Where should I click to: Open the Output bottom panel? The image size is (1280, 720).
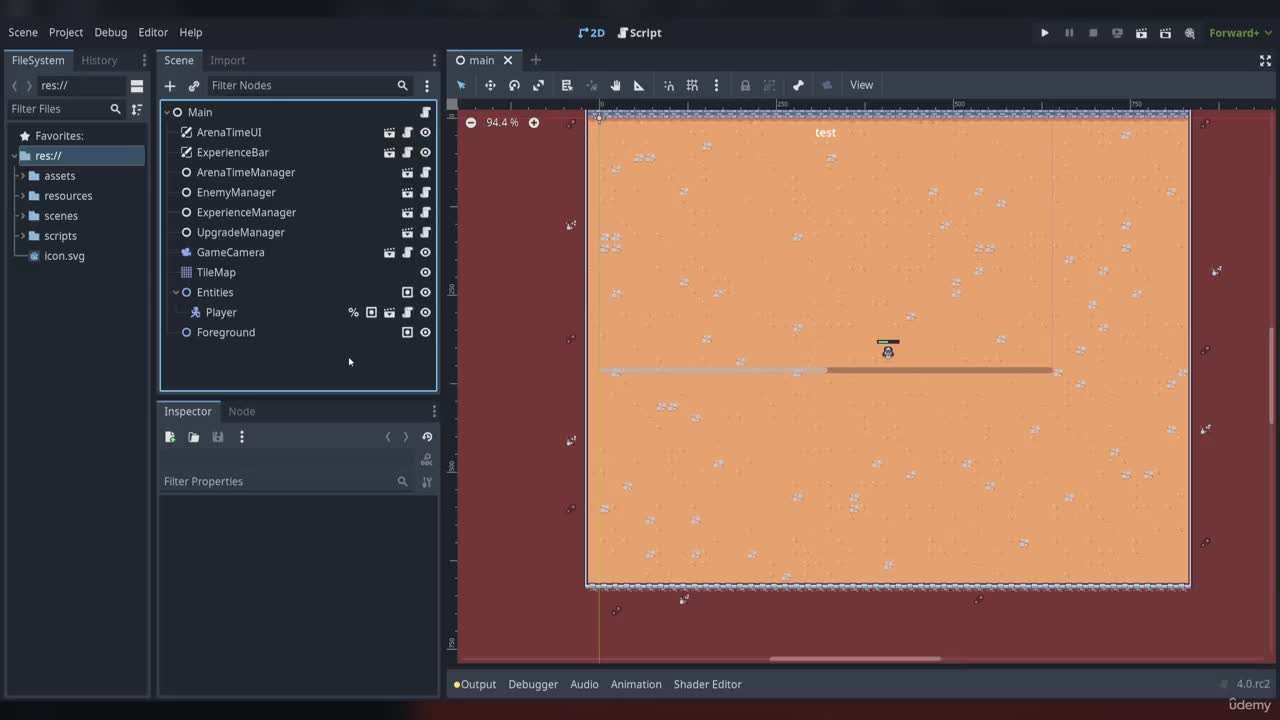click(x=475, y=684)
